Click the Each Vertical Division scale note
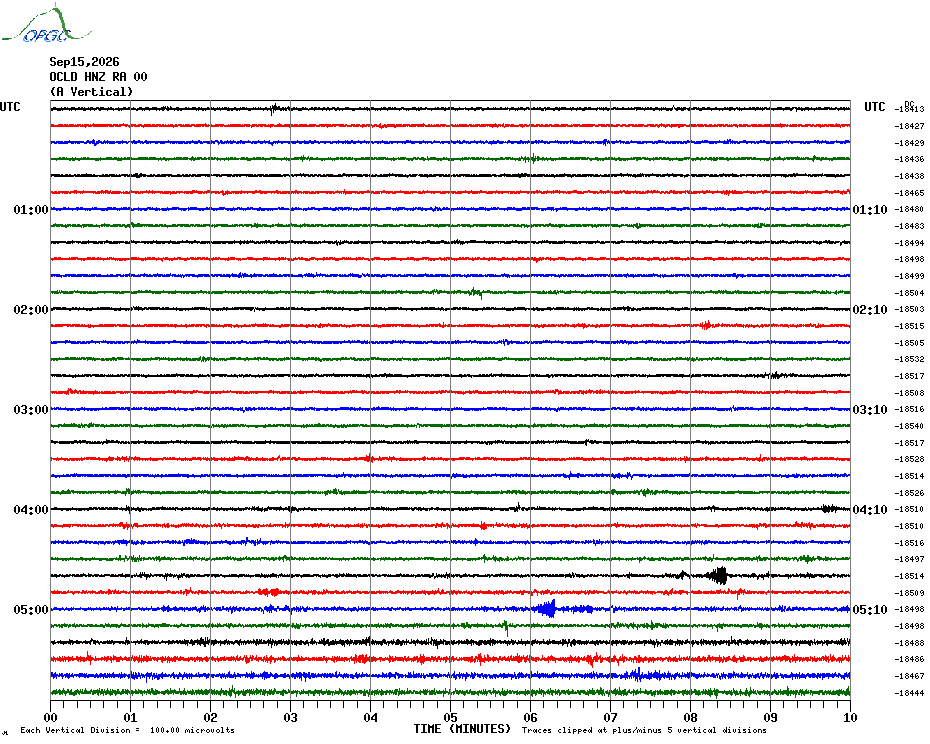The height and width of the screenshot is (744, 930). (x=128, y=730)
